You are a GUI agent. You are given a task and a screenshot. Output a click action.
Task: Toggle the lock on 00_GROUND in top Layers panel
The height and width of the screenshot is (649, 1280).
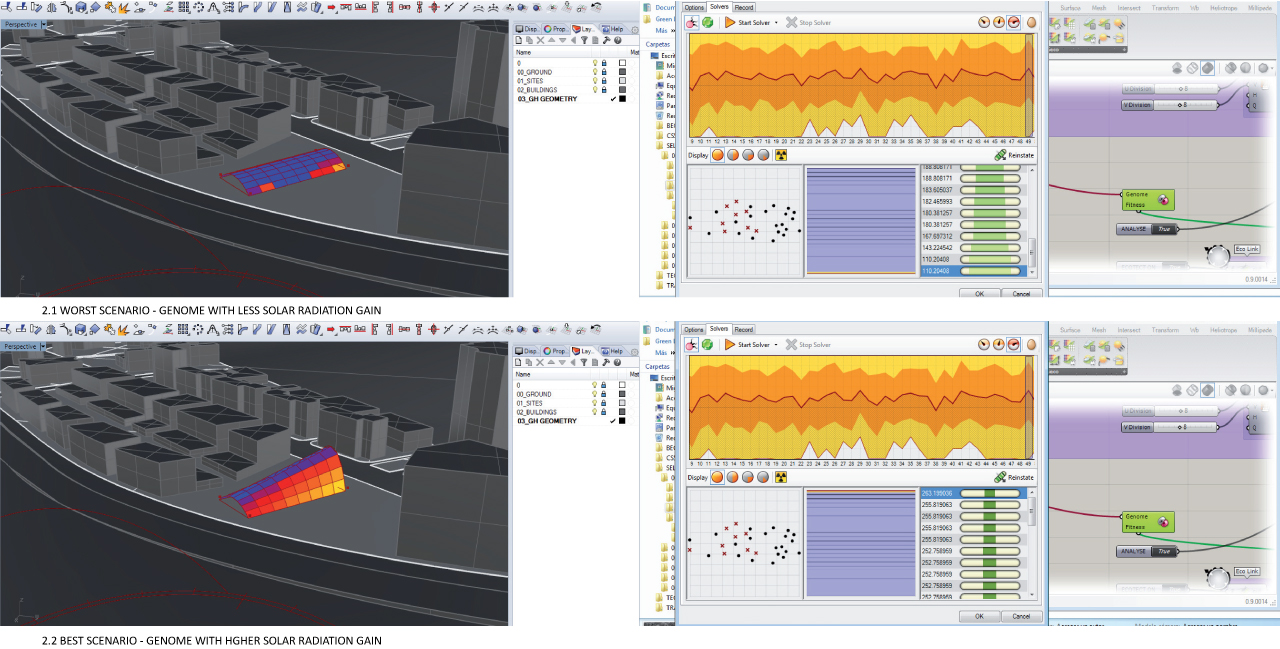604,72
